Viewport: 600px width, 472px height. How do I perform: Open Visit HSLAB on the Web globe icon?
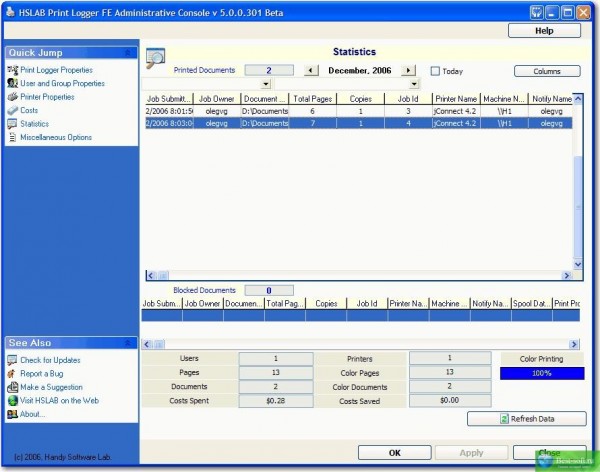12,400
